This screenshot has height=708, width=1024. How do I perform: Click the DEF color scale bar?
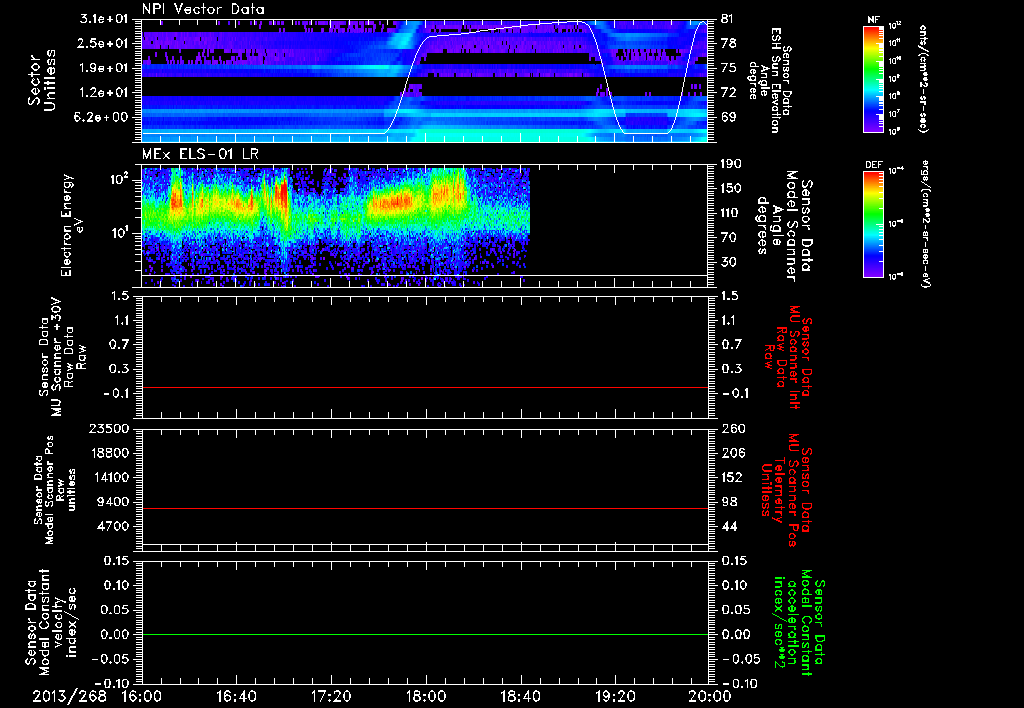pos(873,224)
